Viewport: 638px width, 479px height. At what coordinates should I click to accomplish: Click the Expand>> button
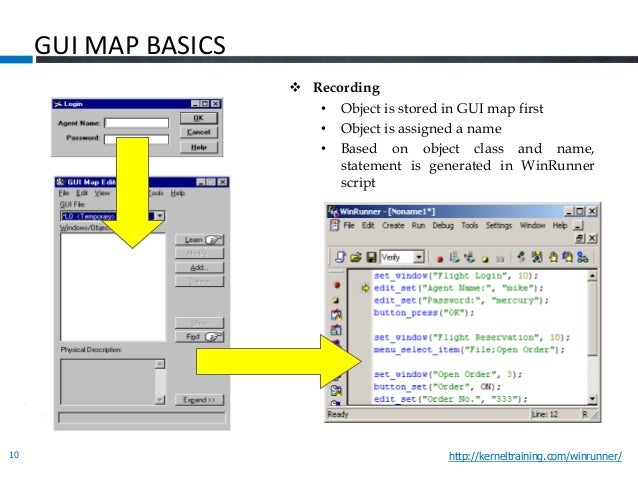click(x=199, y=400)
